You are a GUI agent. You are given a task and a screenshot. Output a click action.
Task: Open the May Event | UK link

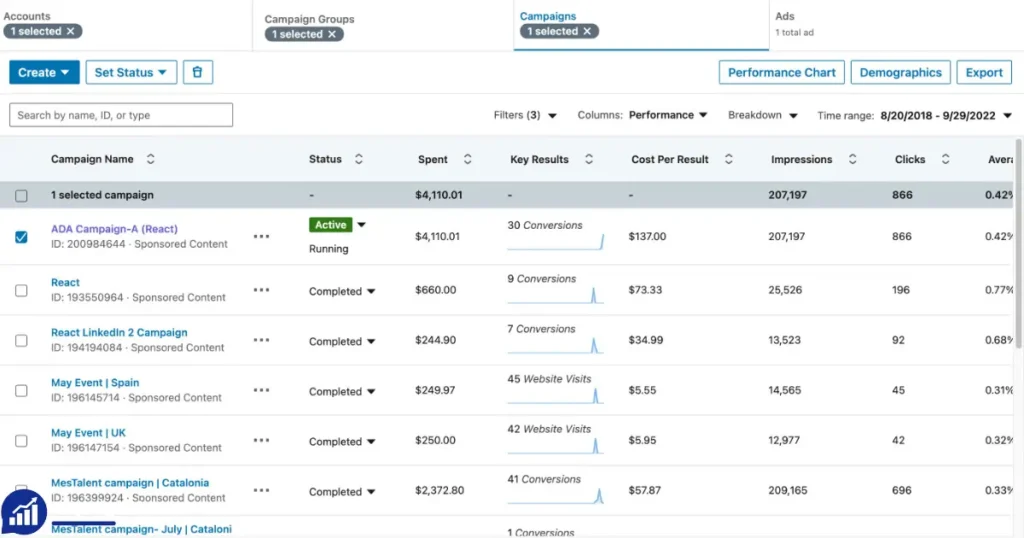[88, 433]
